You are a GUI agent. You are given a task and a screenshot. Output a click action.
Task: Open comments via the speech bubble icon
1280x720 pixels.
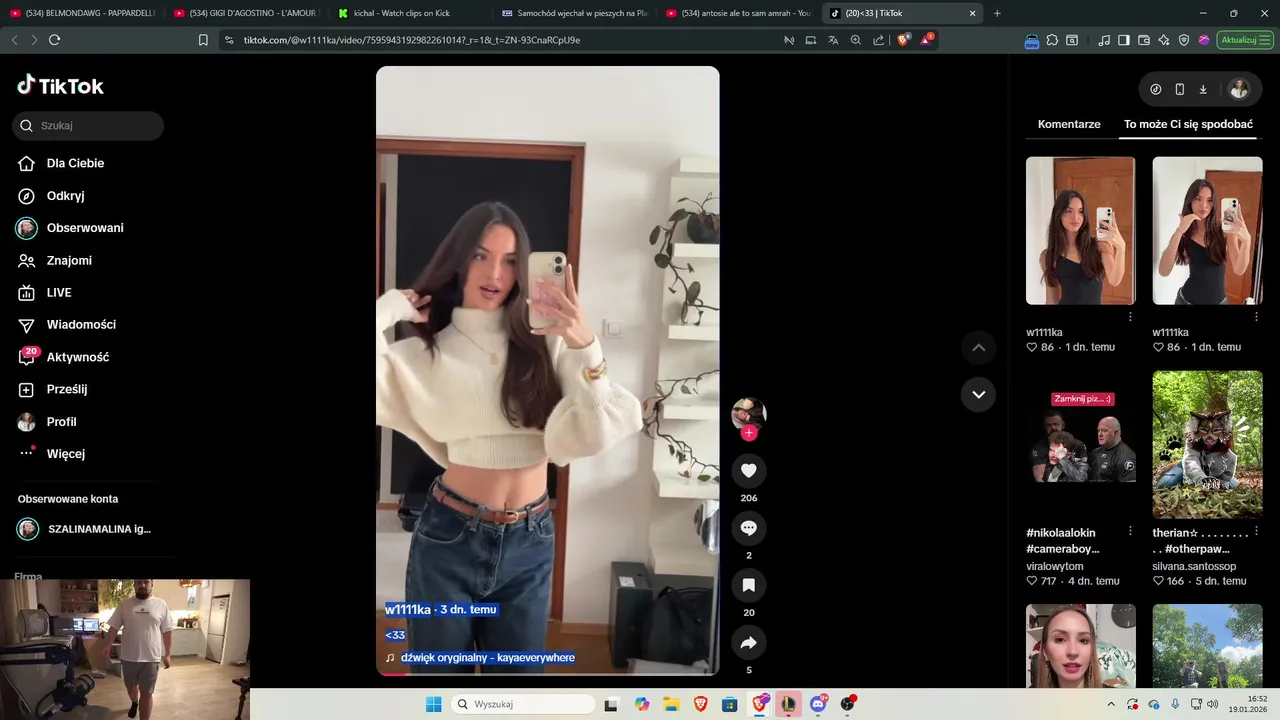749,528
